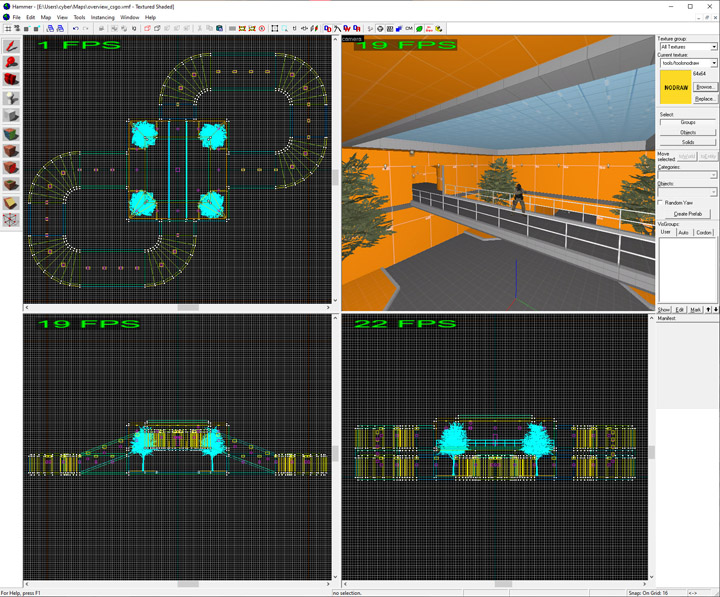Select the Overlay tool with green top
This screenshot has width=720, height=597.
pos(11,184)
